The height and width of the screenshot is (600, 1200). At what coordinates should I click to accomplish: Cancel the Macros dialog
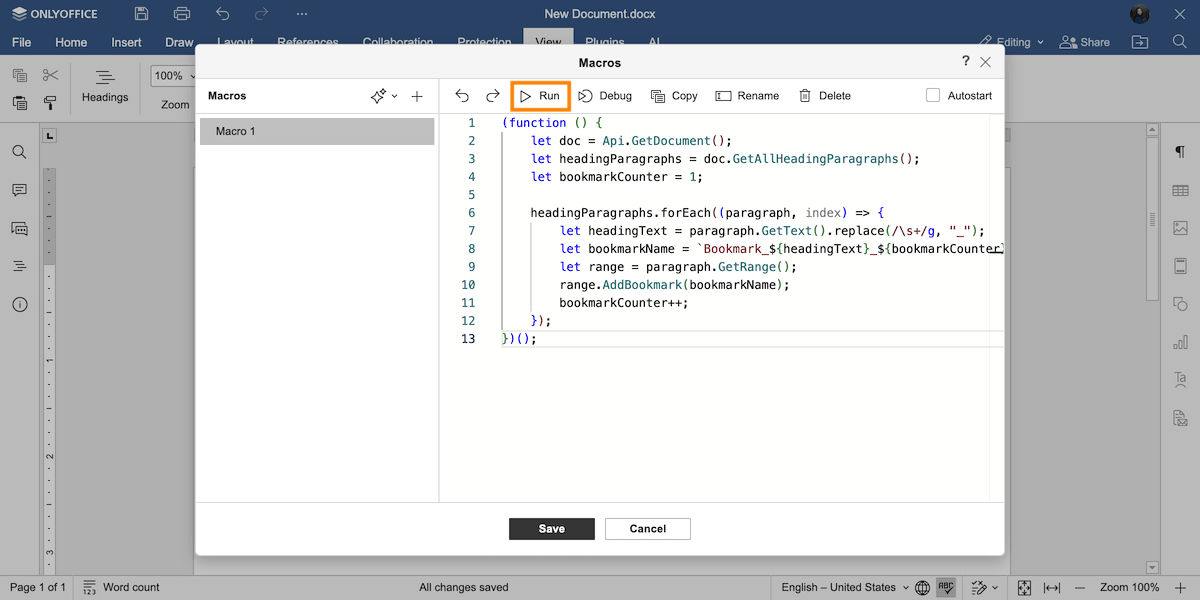pyautogui.click(x=648, y=529)
